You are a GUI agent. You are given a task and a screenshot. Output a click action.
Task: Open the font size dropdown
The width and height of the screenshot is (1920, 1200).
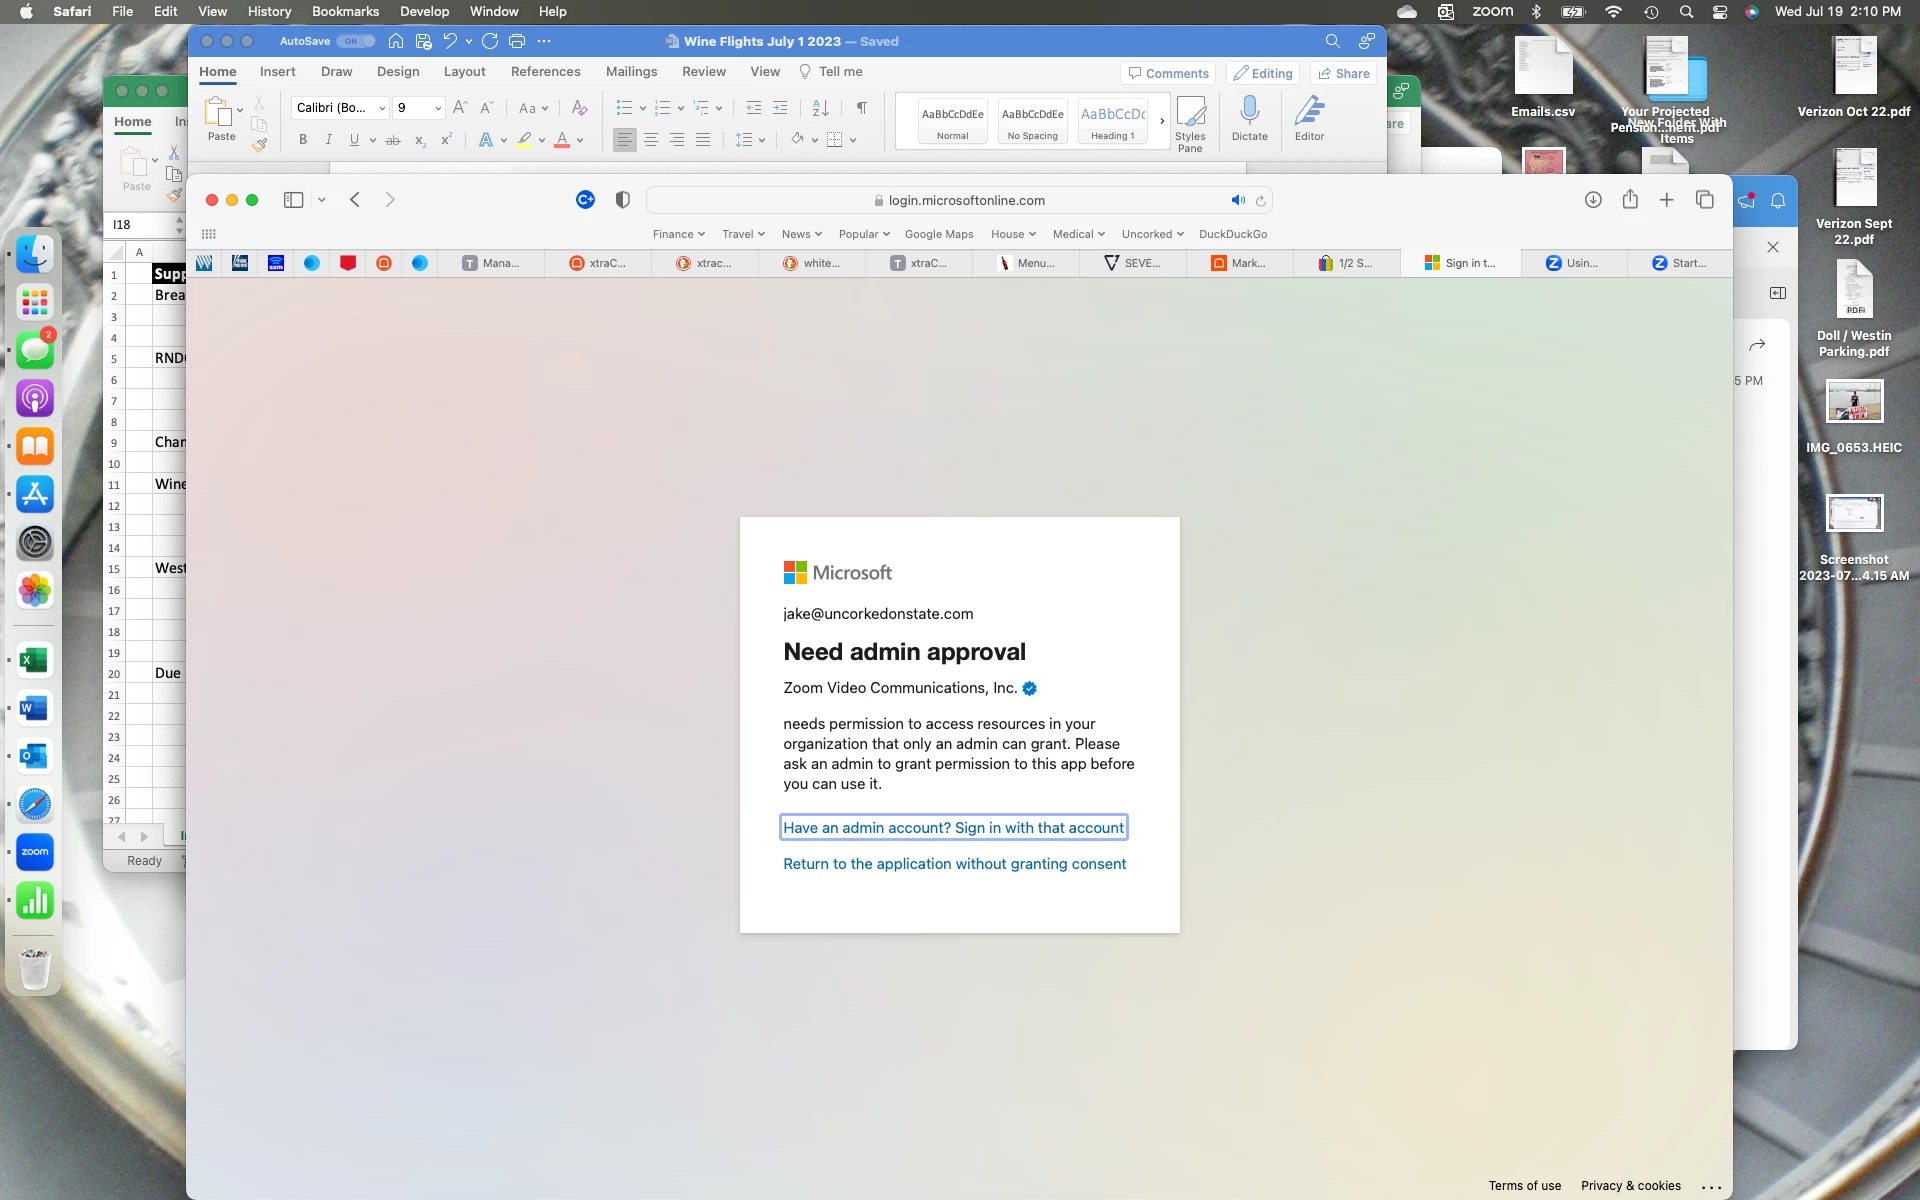(x=438, y=108)
